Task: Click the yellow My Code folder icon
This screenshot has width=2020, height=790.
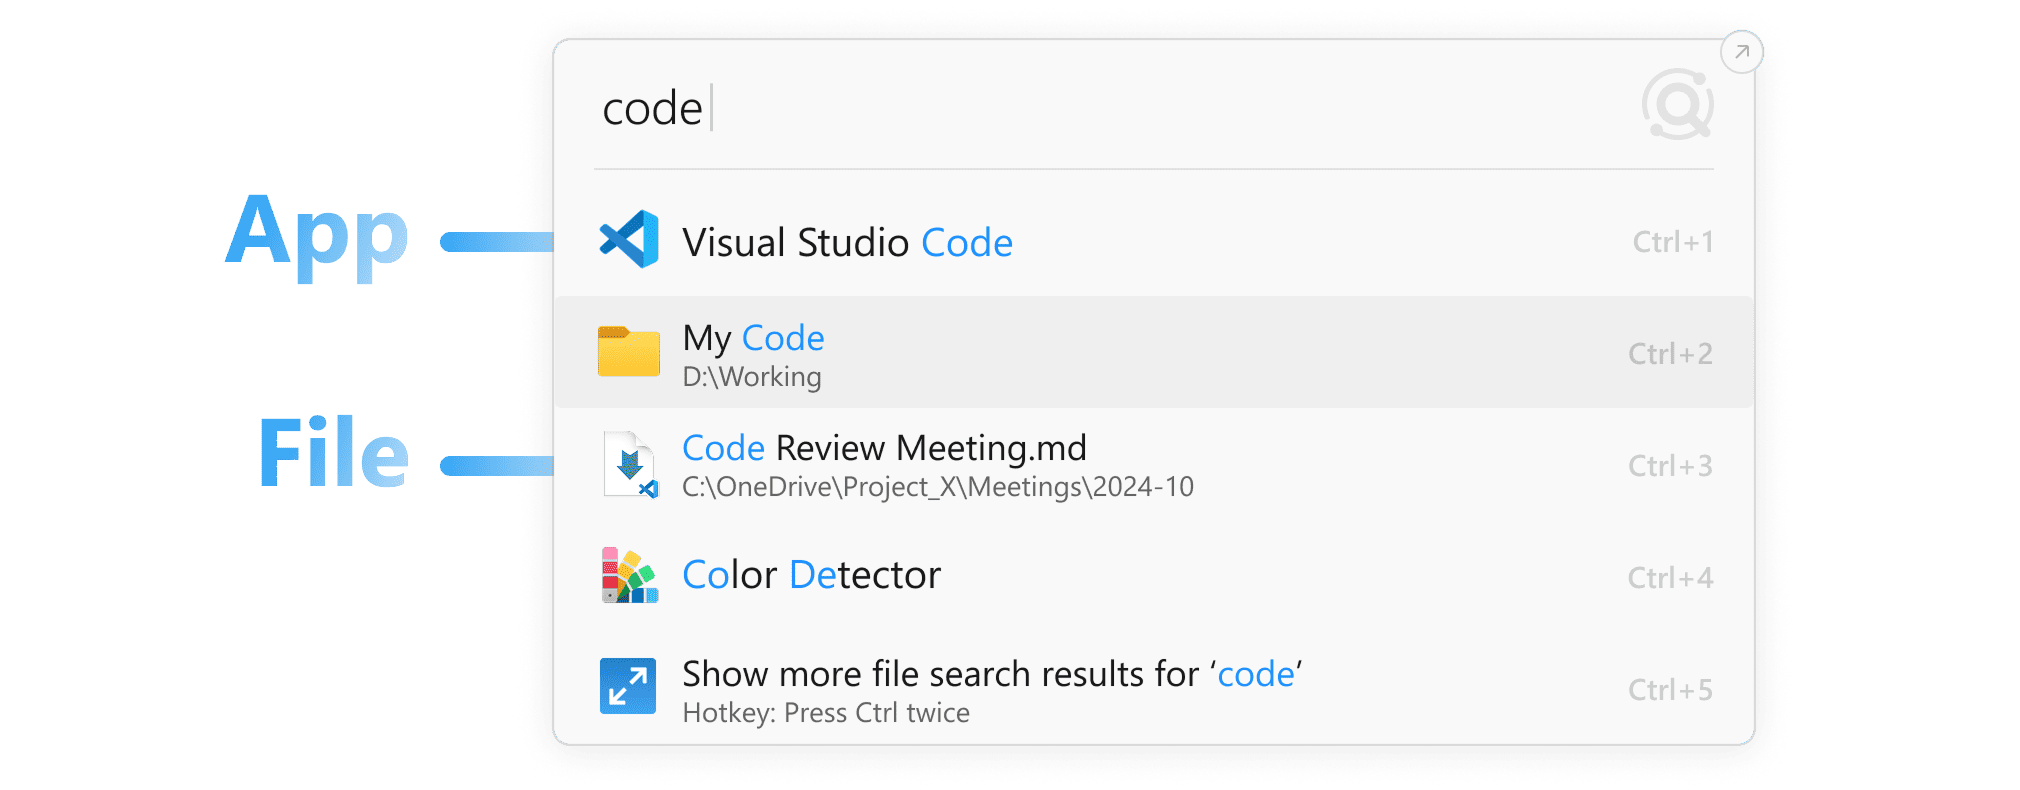Action: 629,351
